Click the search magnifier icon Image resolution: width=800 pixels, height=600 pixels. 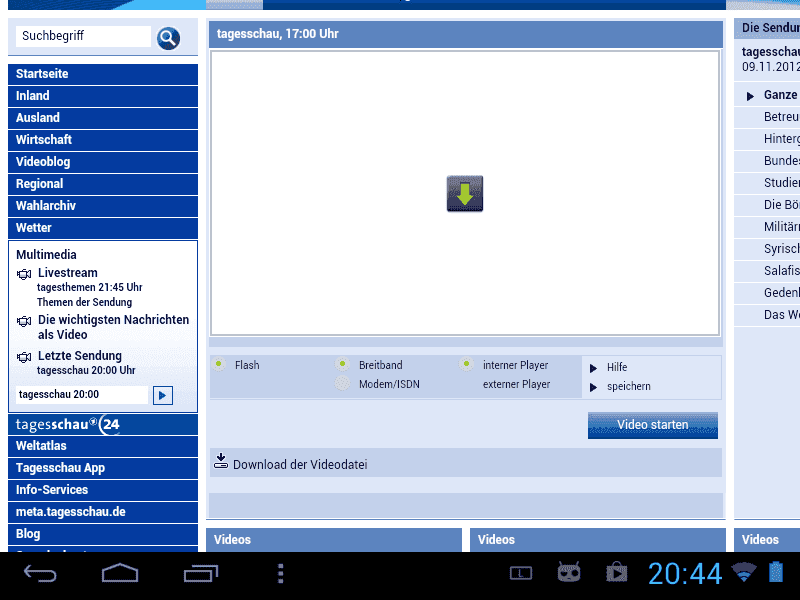(x=168, y=38)
